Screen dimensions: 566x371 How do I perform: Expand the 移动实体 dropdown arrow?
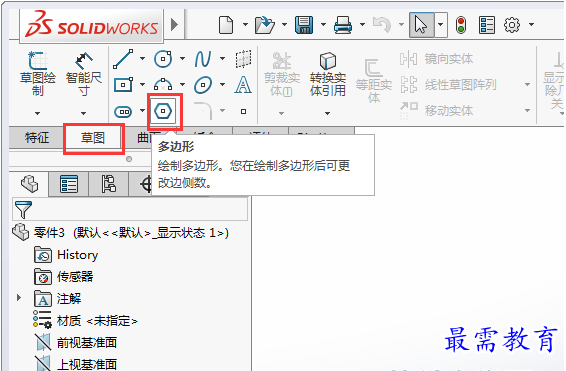(x=527, y=110)
